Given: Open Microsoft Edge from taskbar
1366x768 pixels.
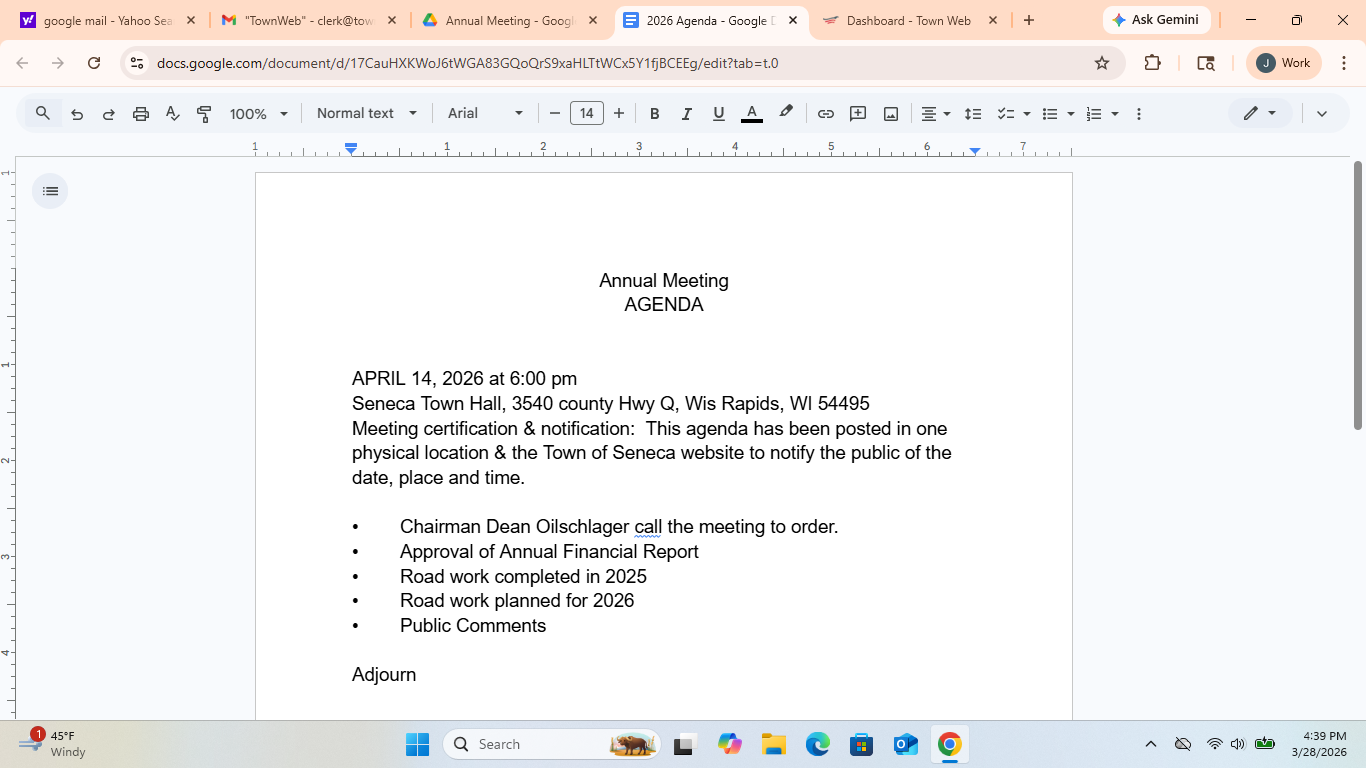Looking at the screenshot, I should (818, 744).
